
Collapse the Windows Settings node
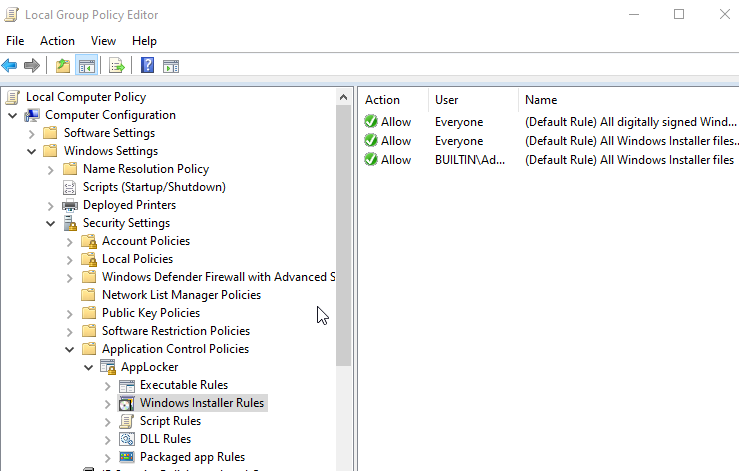click(x=32, y=151)
